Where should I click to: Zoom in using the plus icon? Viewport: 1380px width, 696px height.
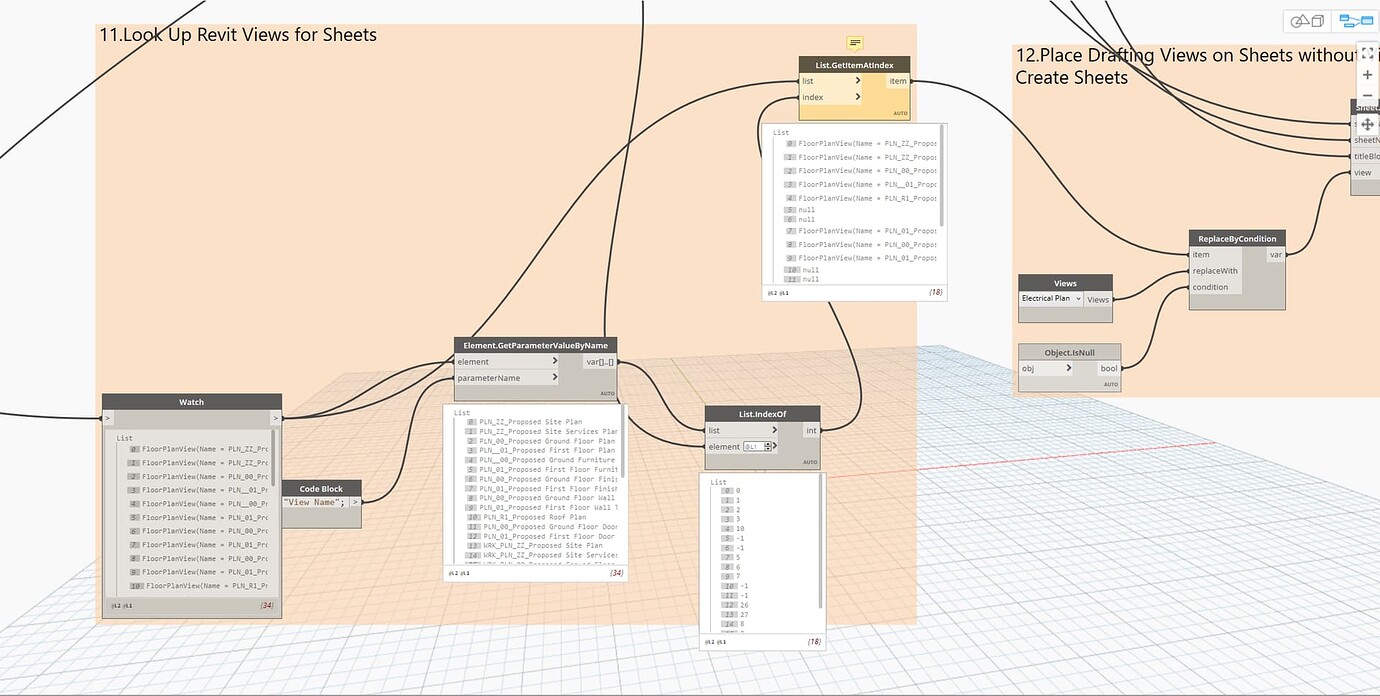point(1367,74)
